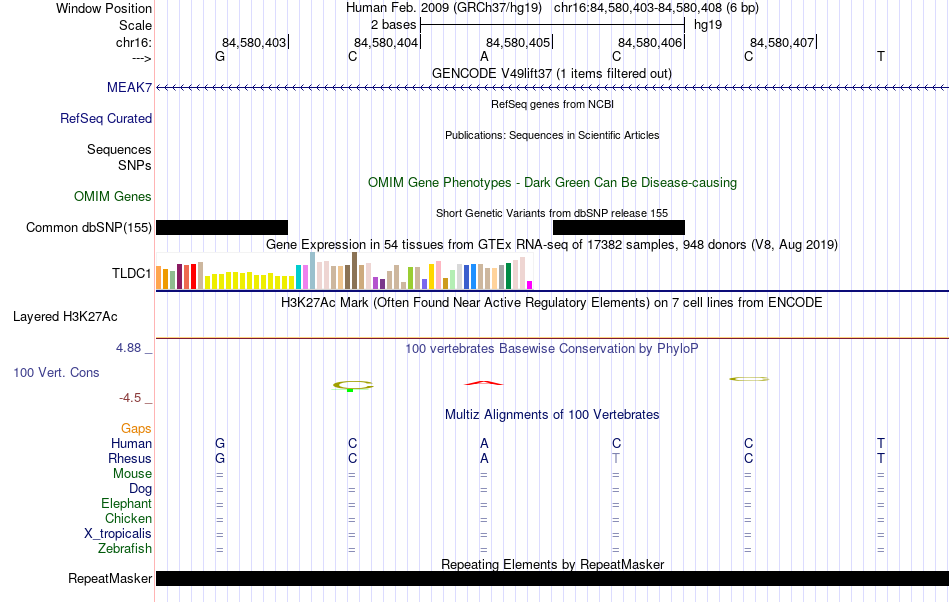Image resolution: width=950 pixels, height=602 pixels.
Task: Click the Gene Expression in 54 tissues title
Action: [x=552, y=244]
